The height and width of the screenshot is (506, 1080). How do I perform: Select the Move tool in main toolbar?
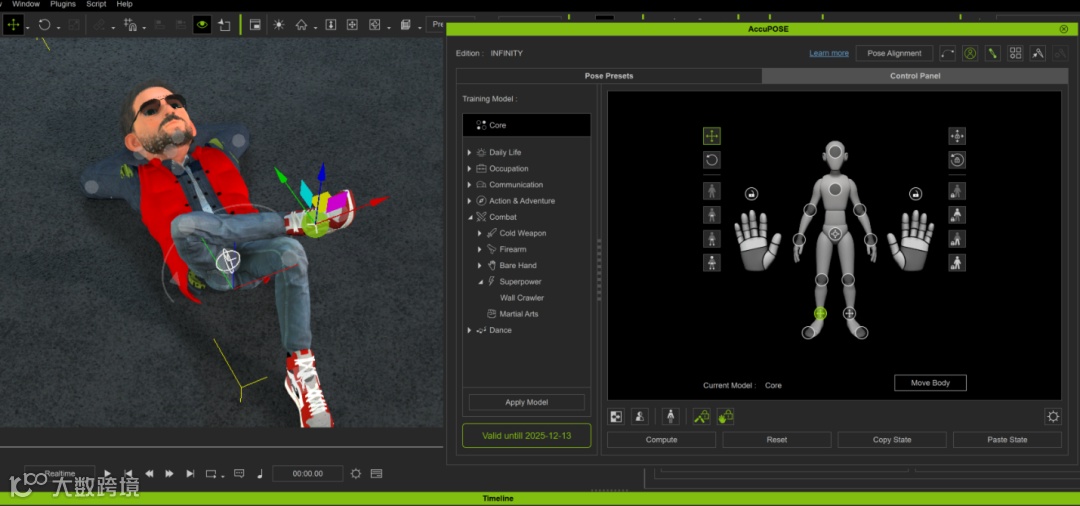[x=12, y=25]
